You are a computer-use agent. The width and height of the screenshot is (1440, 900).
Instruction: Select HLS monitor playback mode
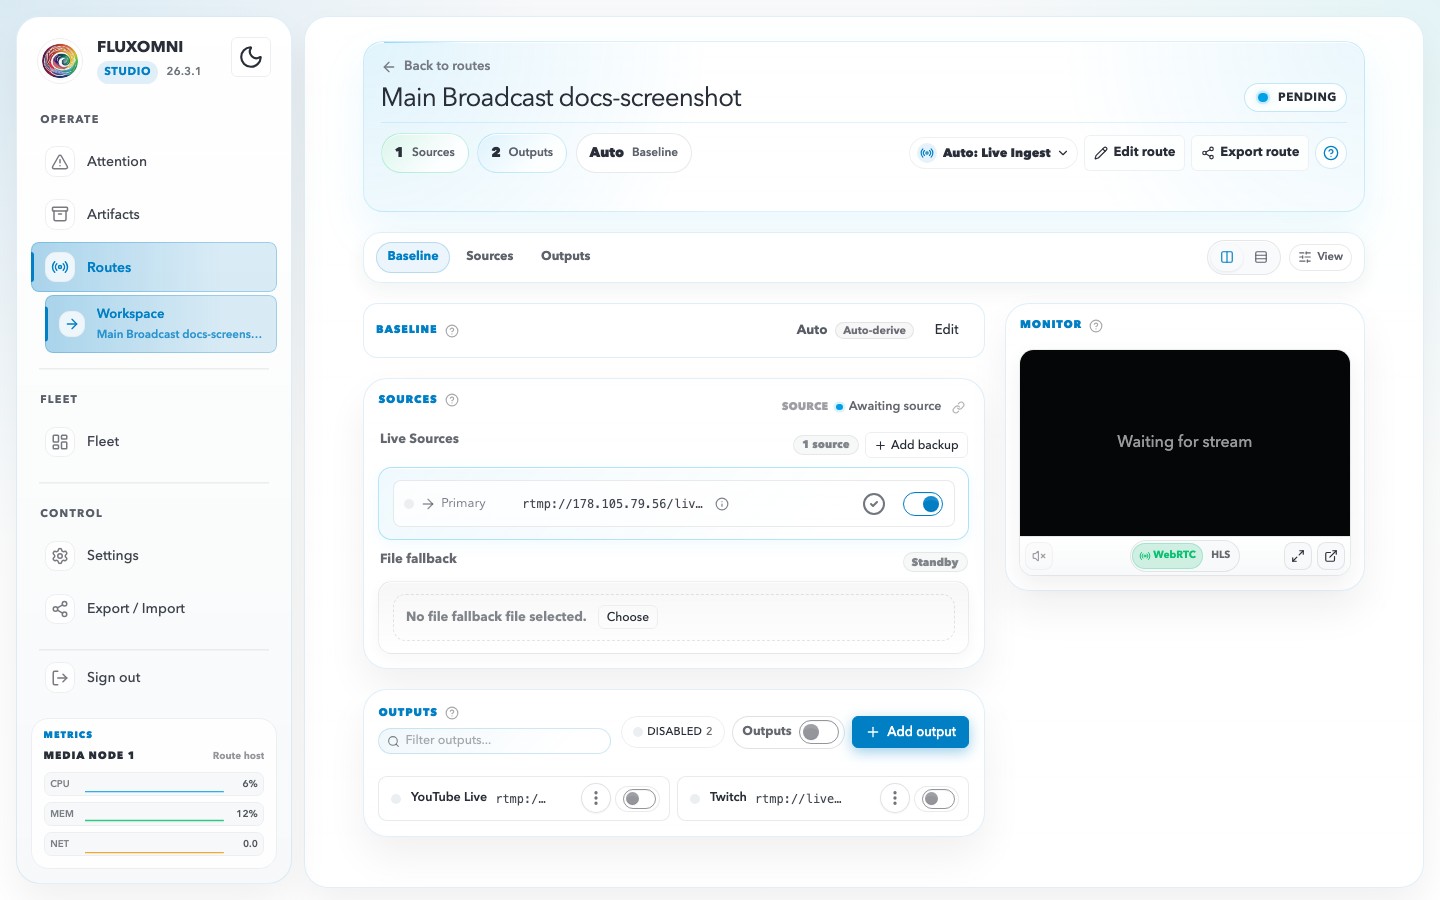coord(1221,555)
